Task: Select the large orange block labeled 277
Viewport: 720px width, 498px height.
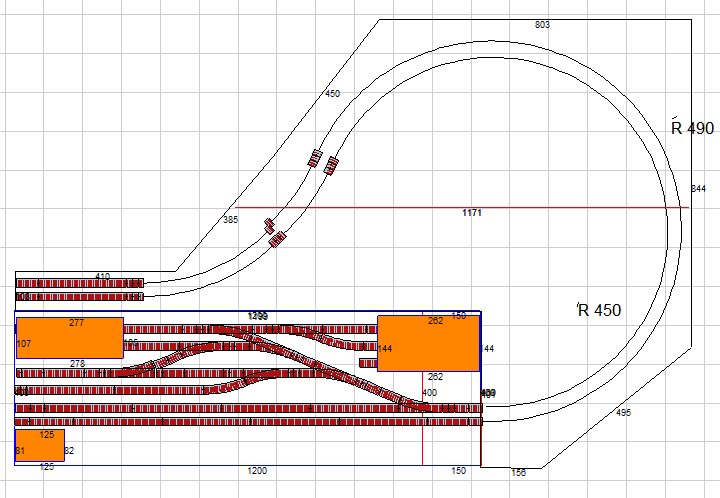Action: click(x=69, y=338)
